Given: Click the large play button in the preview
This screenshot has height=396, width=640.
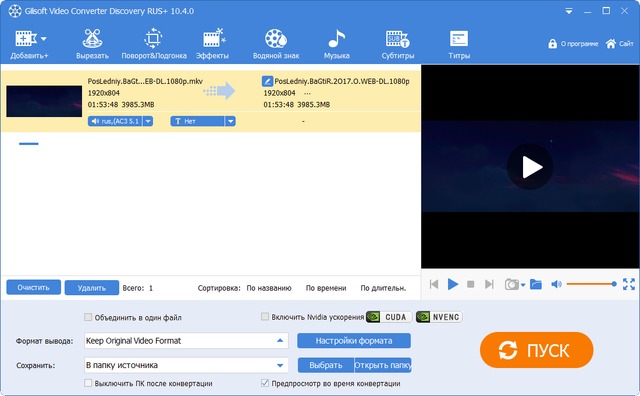Looking at the screenshot, I should tap(530, 167).
